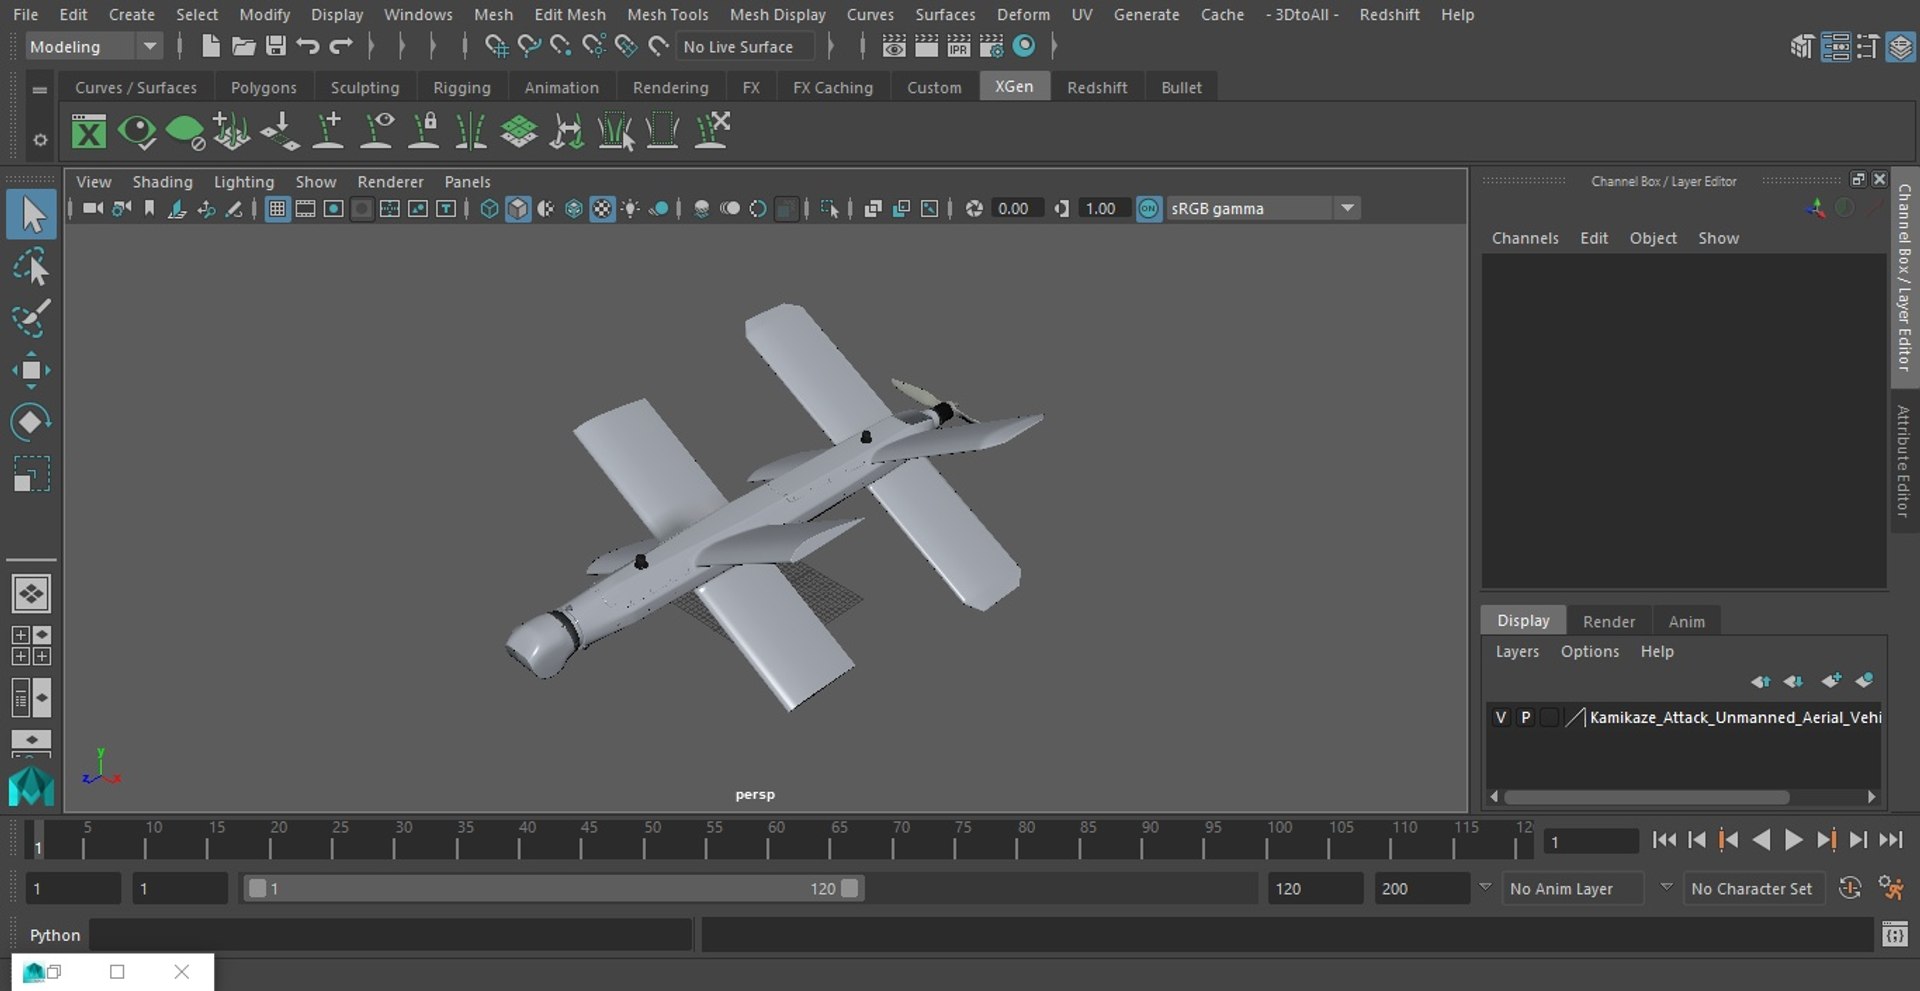This screenshot has height=991, width=1920.
Task: Select the Move tool in the toolbox
Action: pyautogui.click(x=31, y=370)
